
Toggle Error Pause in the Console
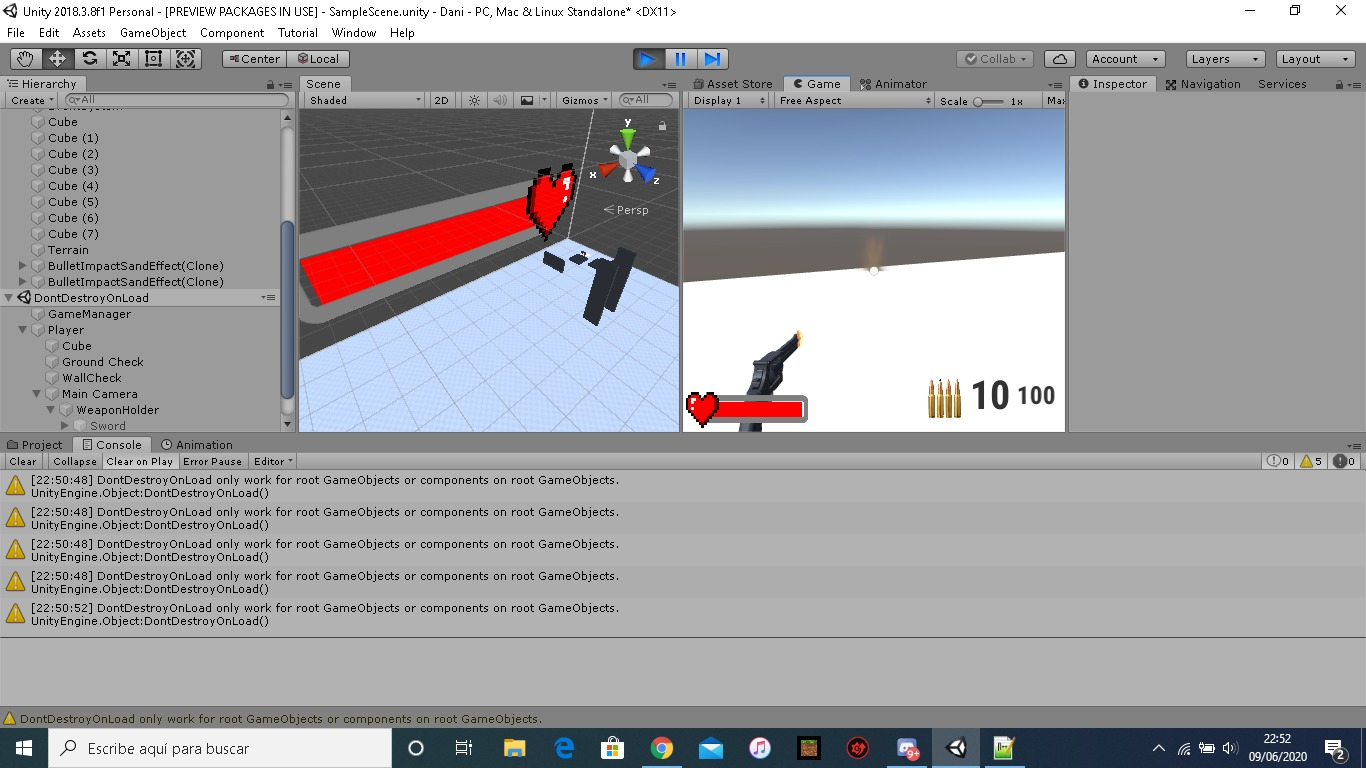212,461
